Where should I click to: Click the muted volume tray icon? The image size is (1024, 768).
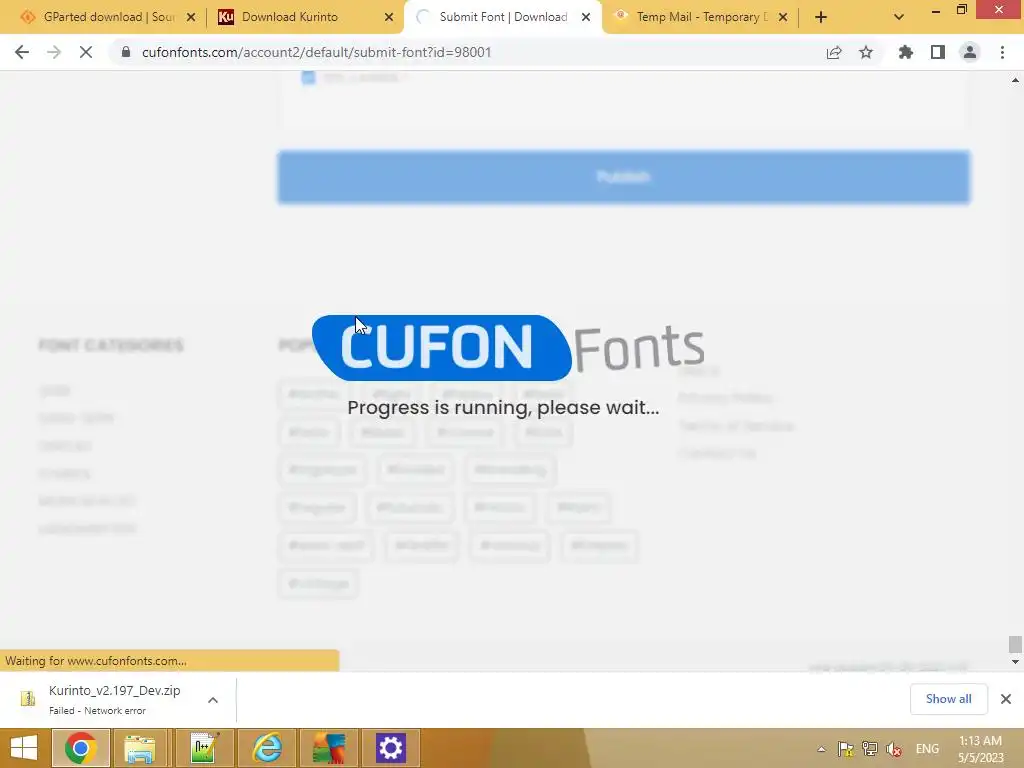click(894, 749)
